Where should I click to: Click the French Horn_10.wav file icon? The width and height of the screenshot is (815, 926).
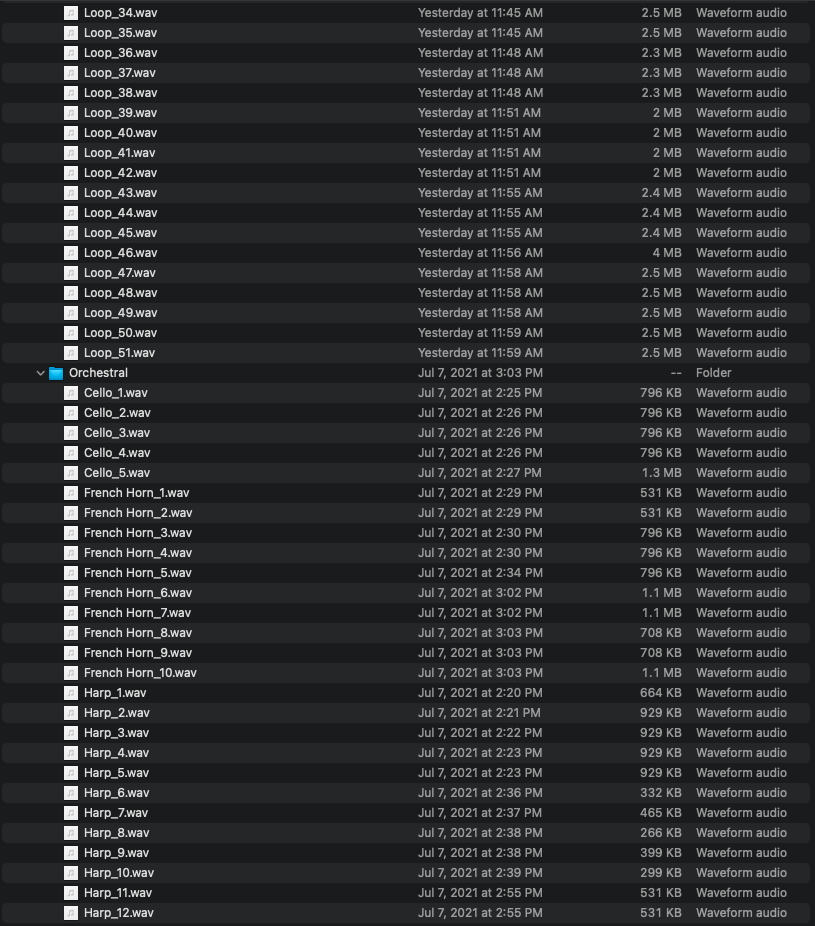(71, 673)
